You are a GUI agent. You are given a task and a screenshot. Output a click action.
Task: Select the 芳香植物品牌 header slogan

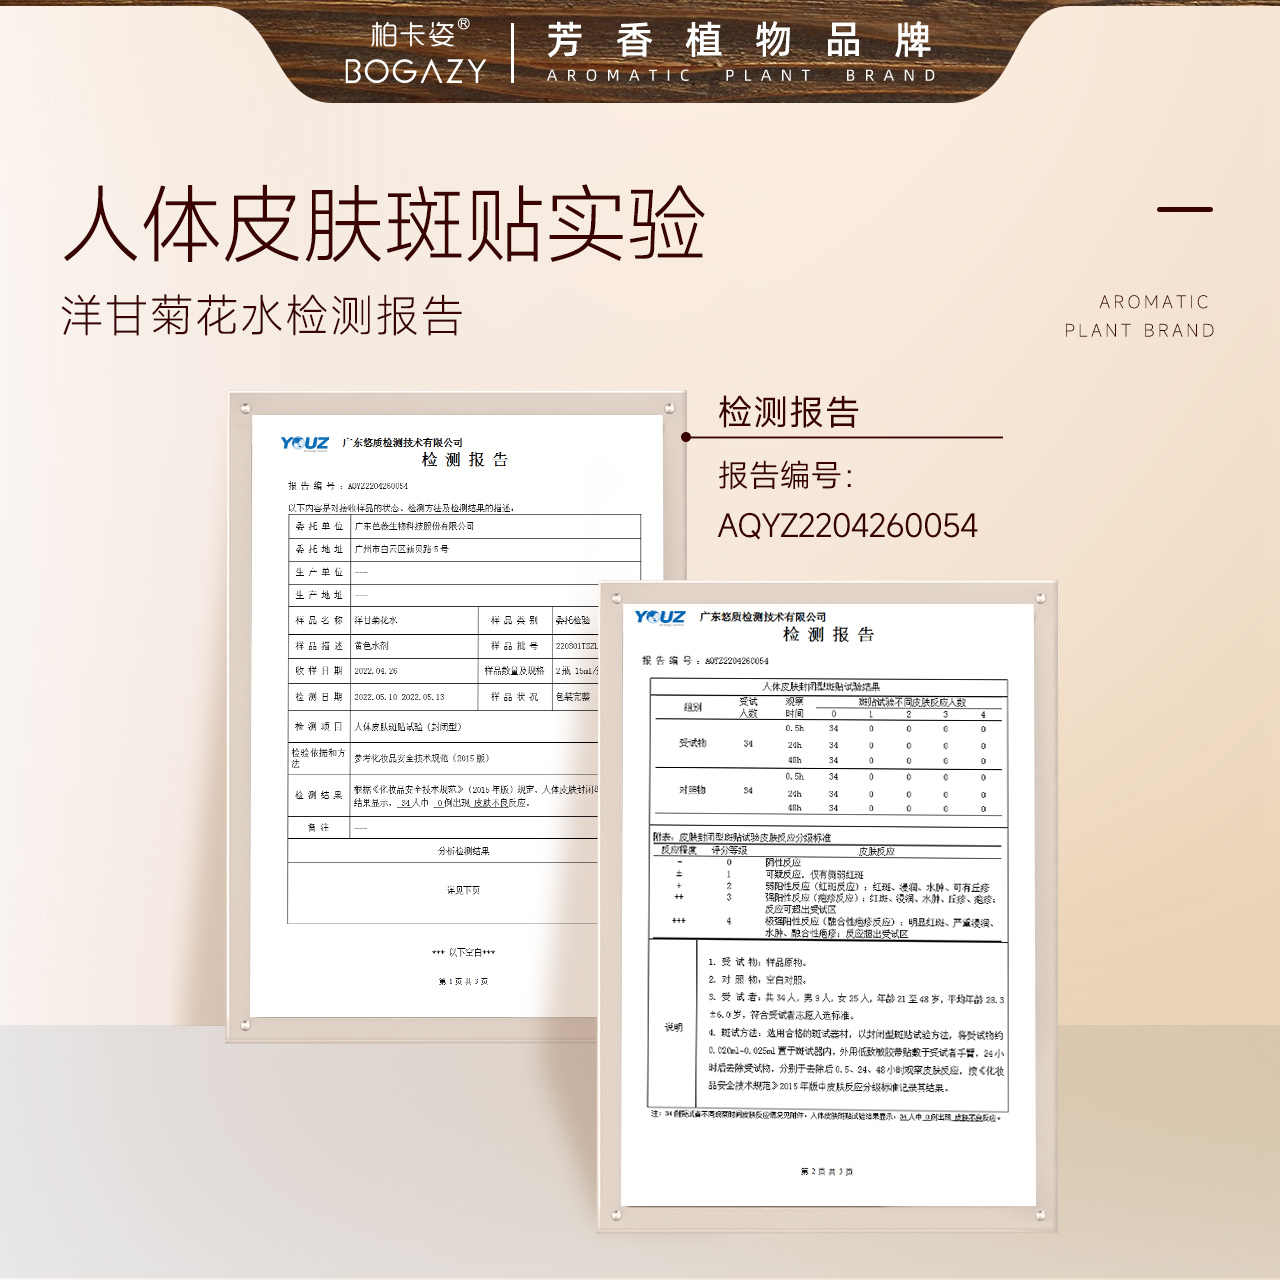click(739, 41)
